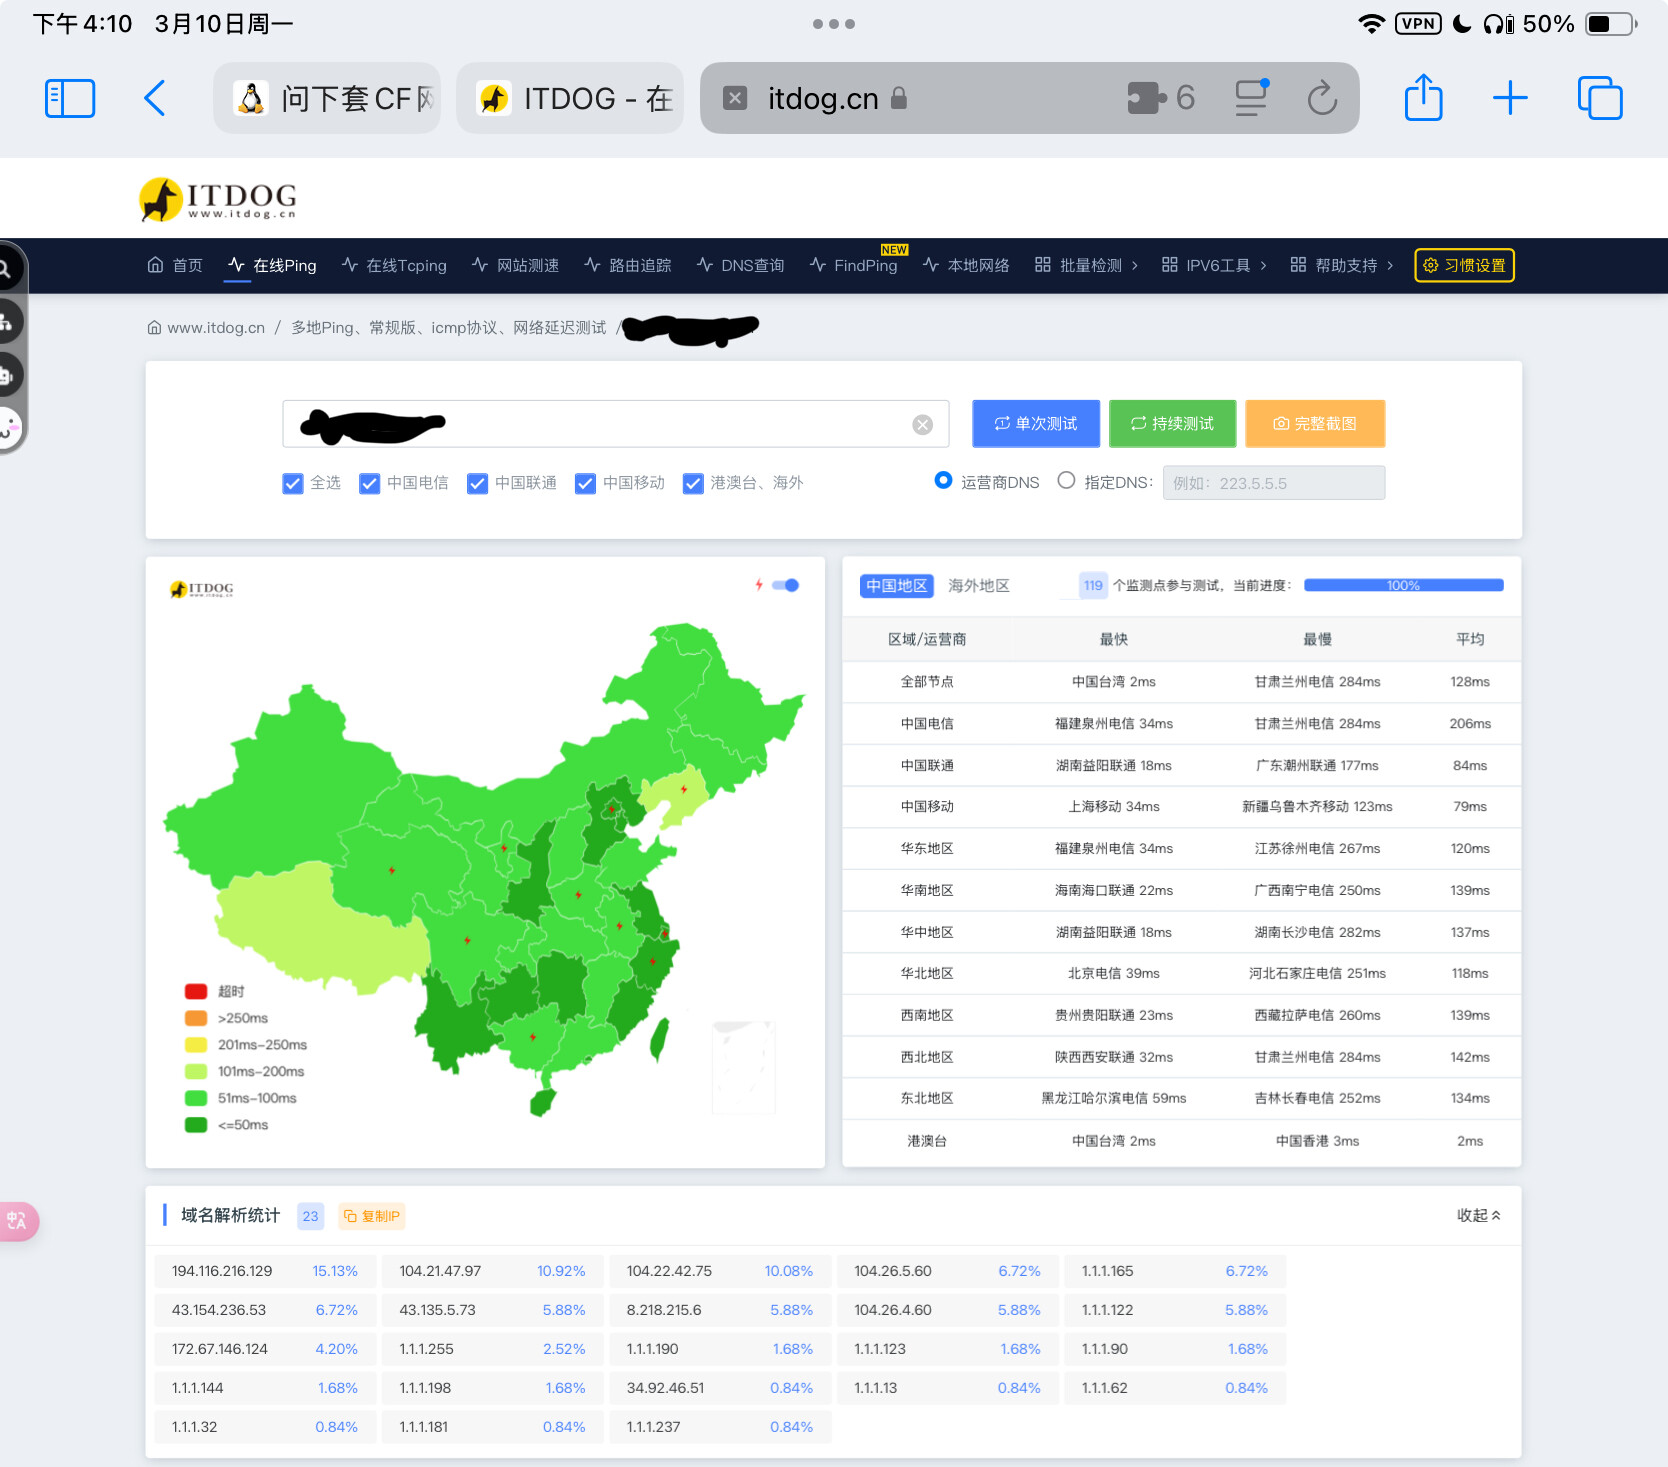Open the extensions puzzle icon
Screen dimensions: 1668x1467
[1147, 98]
